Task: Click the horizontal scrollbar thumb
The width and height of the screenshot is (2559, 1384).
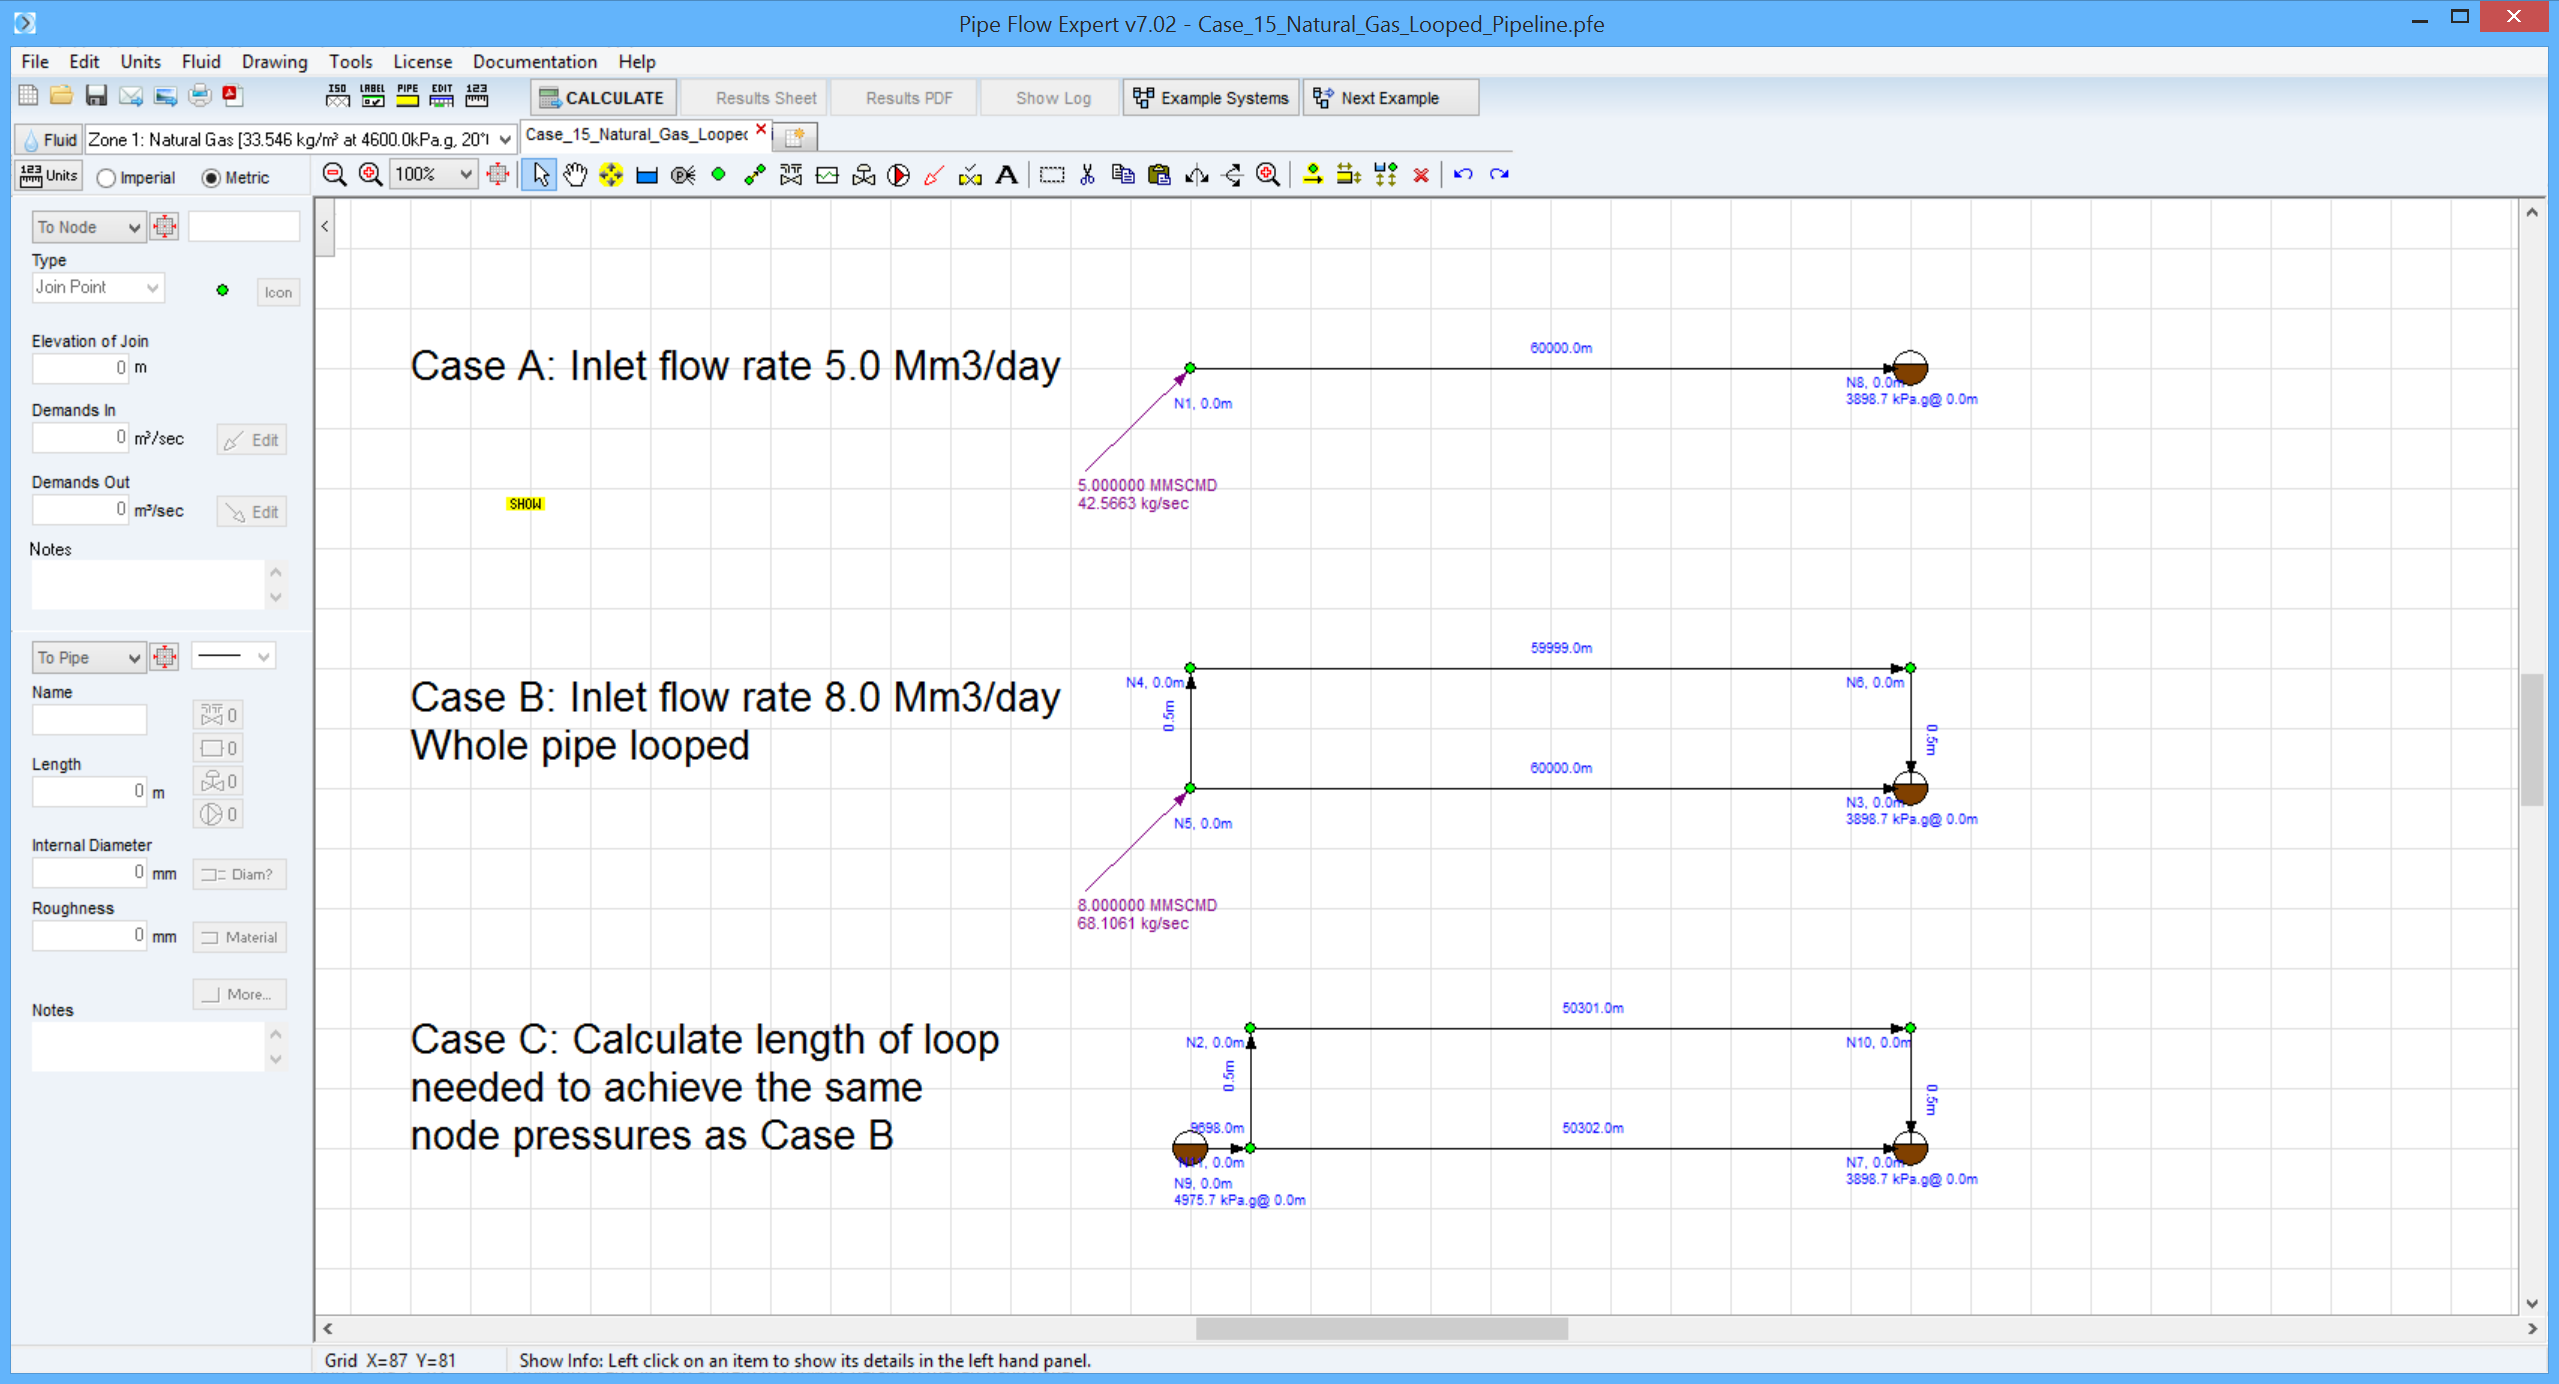Action: click(1381, 1329)
